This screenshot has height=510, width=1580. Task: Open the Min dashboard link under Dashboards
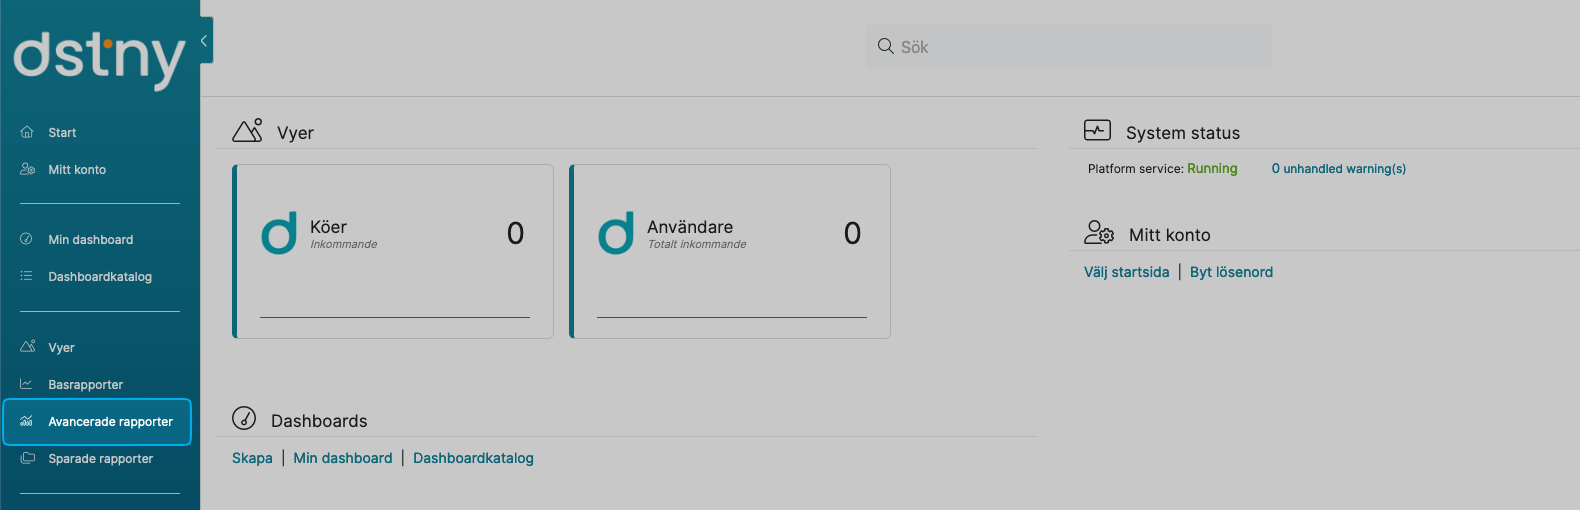click(x=343, y=458)
